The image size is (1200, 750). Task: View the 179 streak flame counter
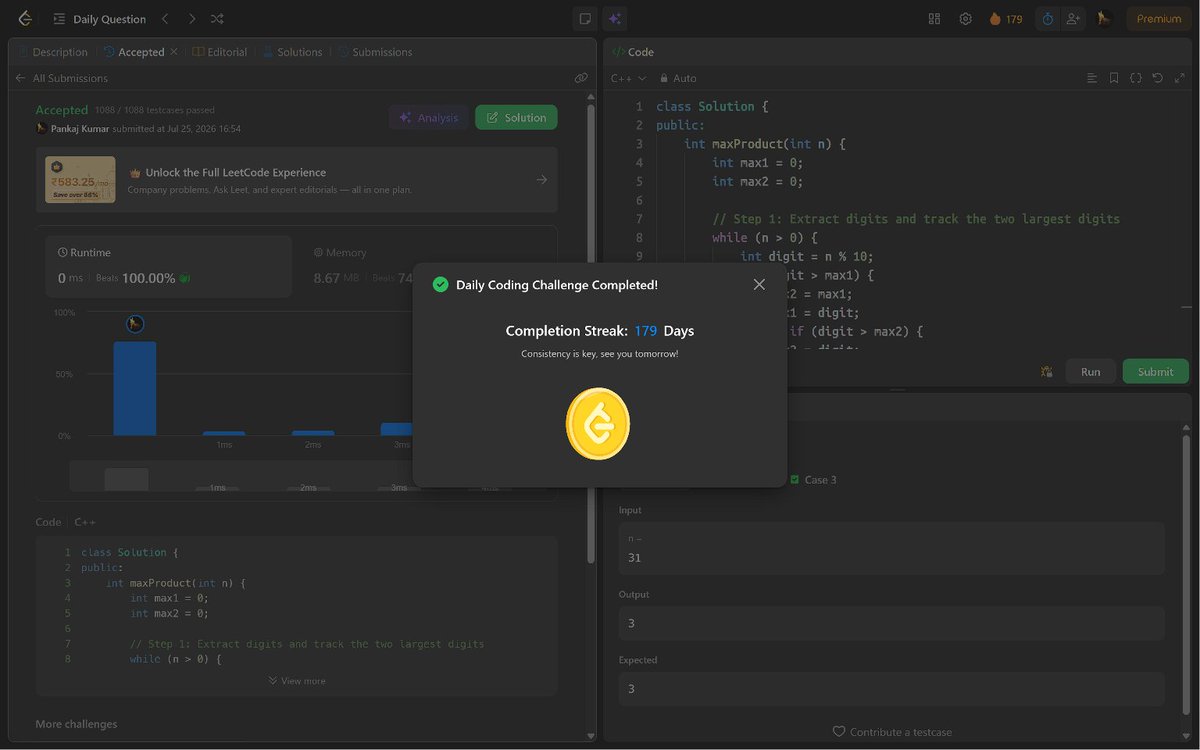point(1006,19)
